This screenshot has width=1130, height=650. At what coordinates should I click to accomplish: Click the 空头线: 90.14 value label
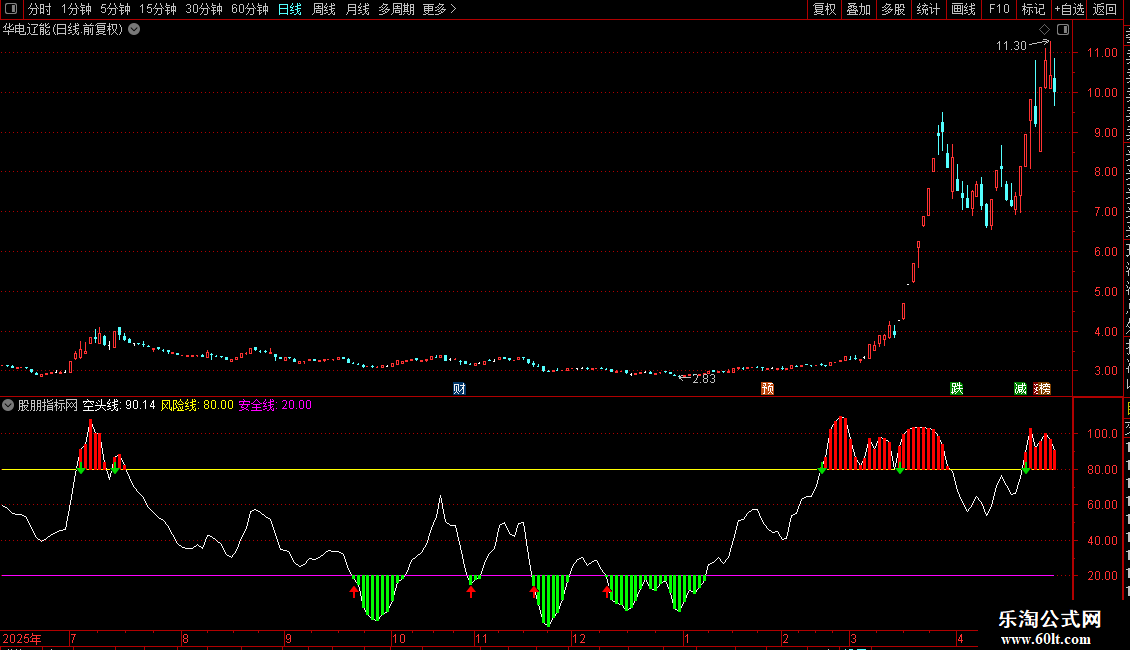pyautogui.click(x=119, y=405)
